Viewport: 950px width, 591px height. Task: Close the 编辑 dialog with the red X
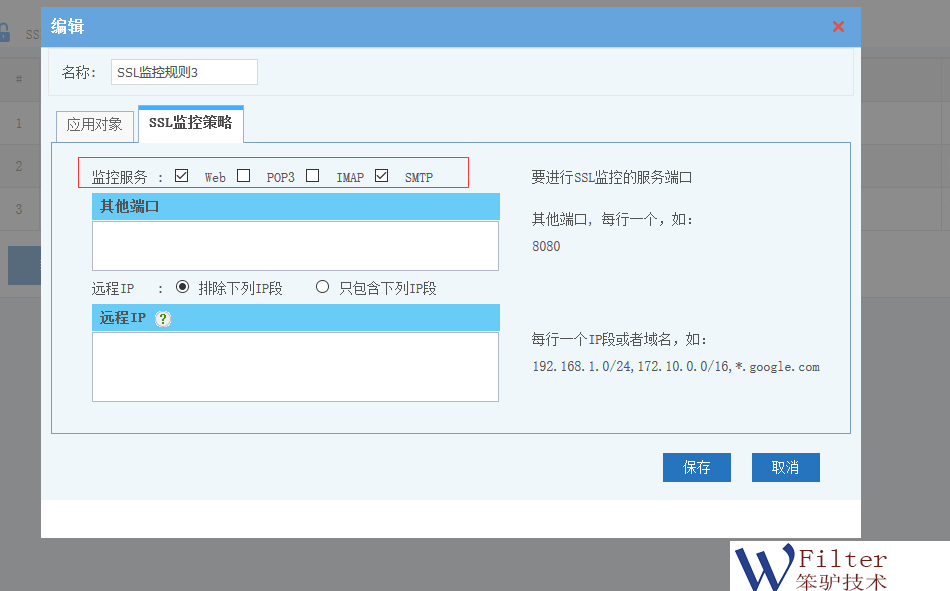pyautogui.click(x=838, y=27)
